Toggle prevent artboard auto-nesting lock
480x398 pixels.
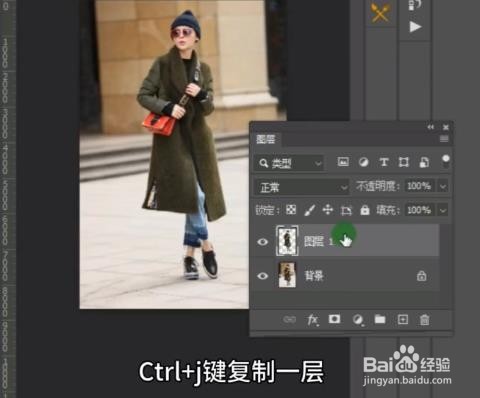[x=346, y=210]
